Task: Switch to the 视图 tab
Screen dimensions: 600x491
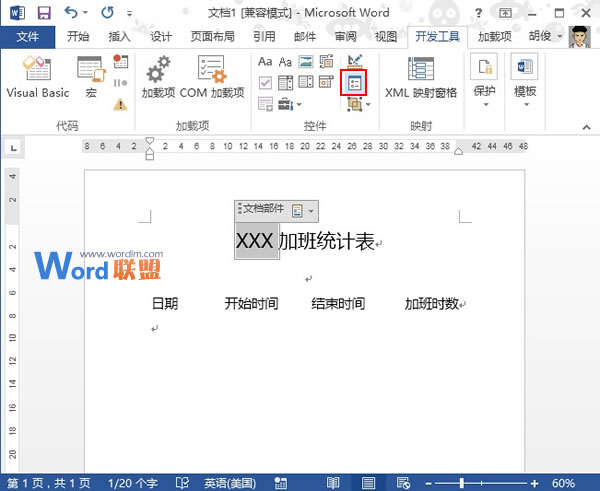Action: click(x=386, y=37)
